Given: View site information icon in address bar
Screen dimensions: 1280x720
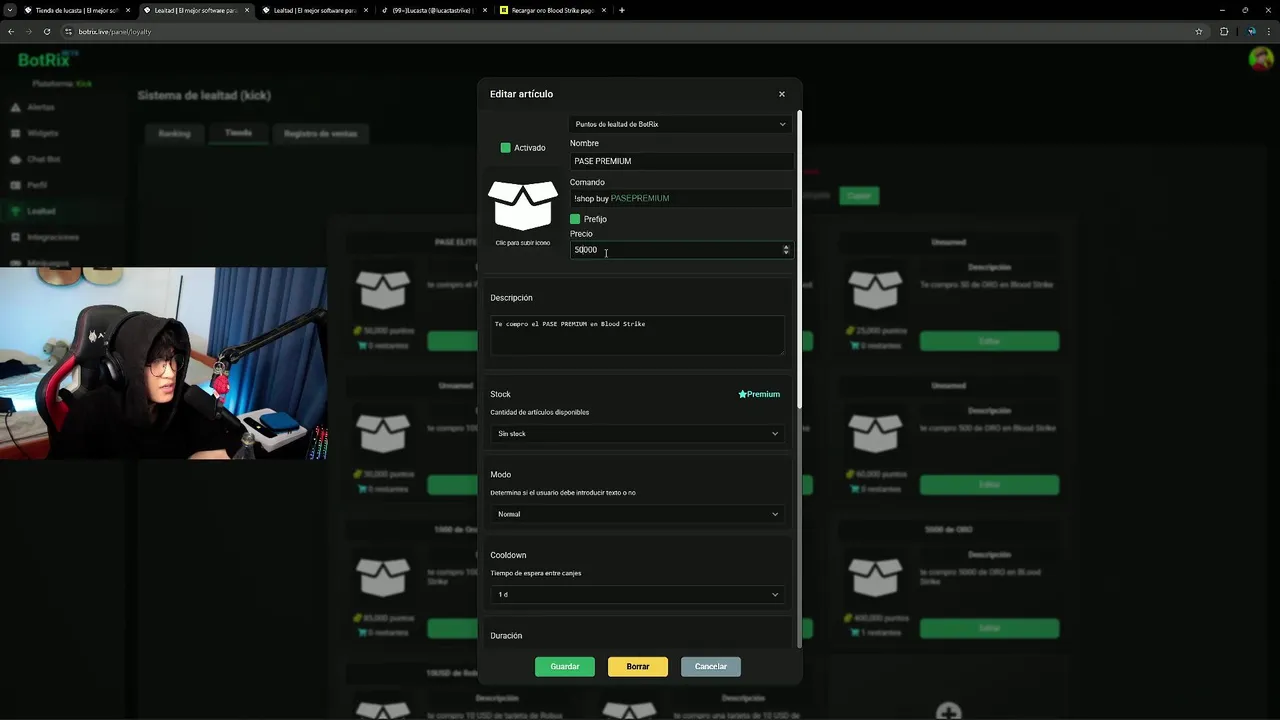Looking at the screenshot, I should click(x=69, y=31).
